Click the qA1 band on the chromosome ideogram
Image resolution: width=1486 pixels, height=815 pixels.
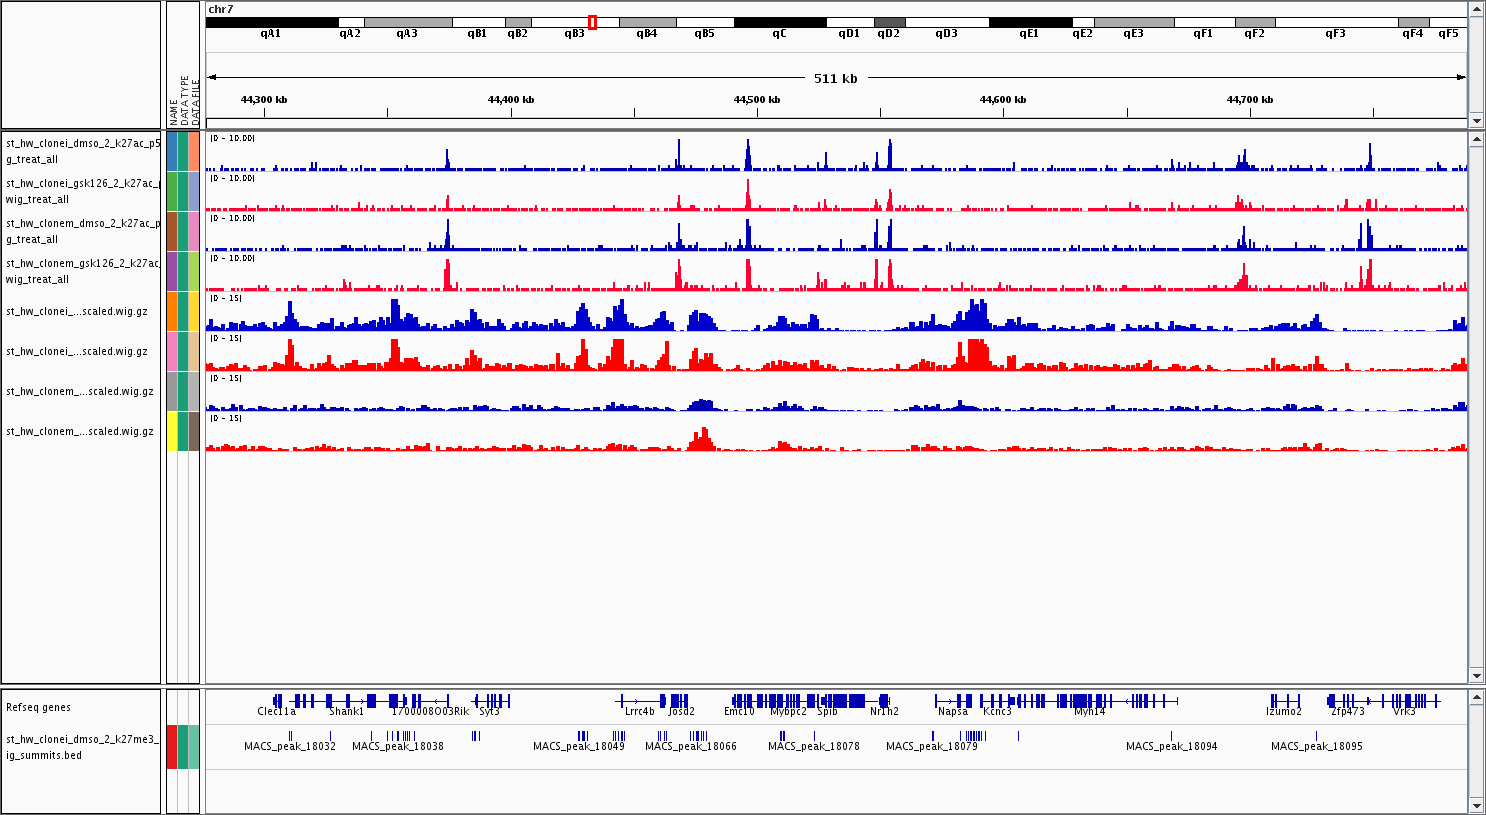click(x=271, y=22)
